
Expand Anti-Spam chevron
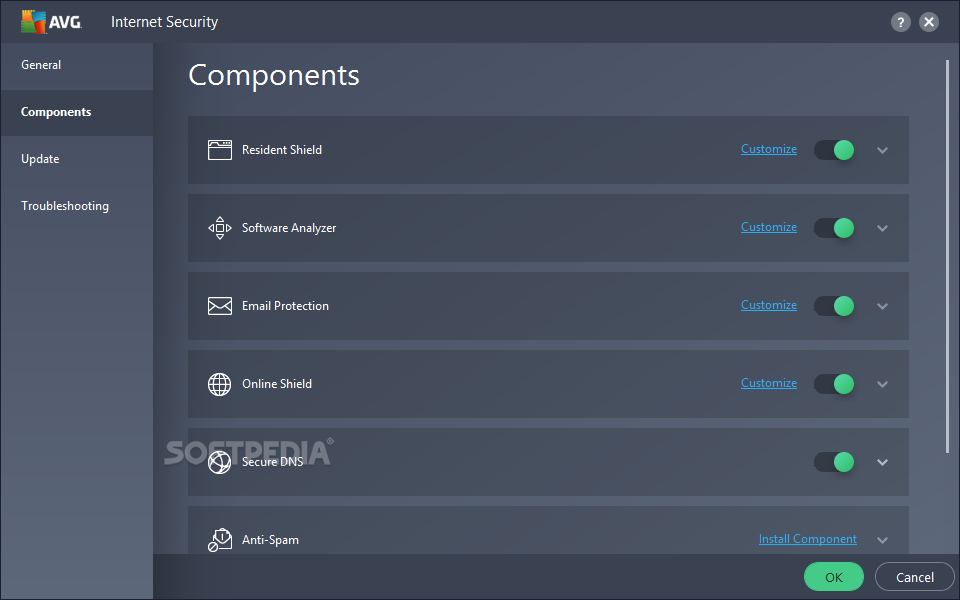click(882, 540)
